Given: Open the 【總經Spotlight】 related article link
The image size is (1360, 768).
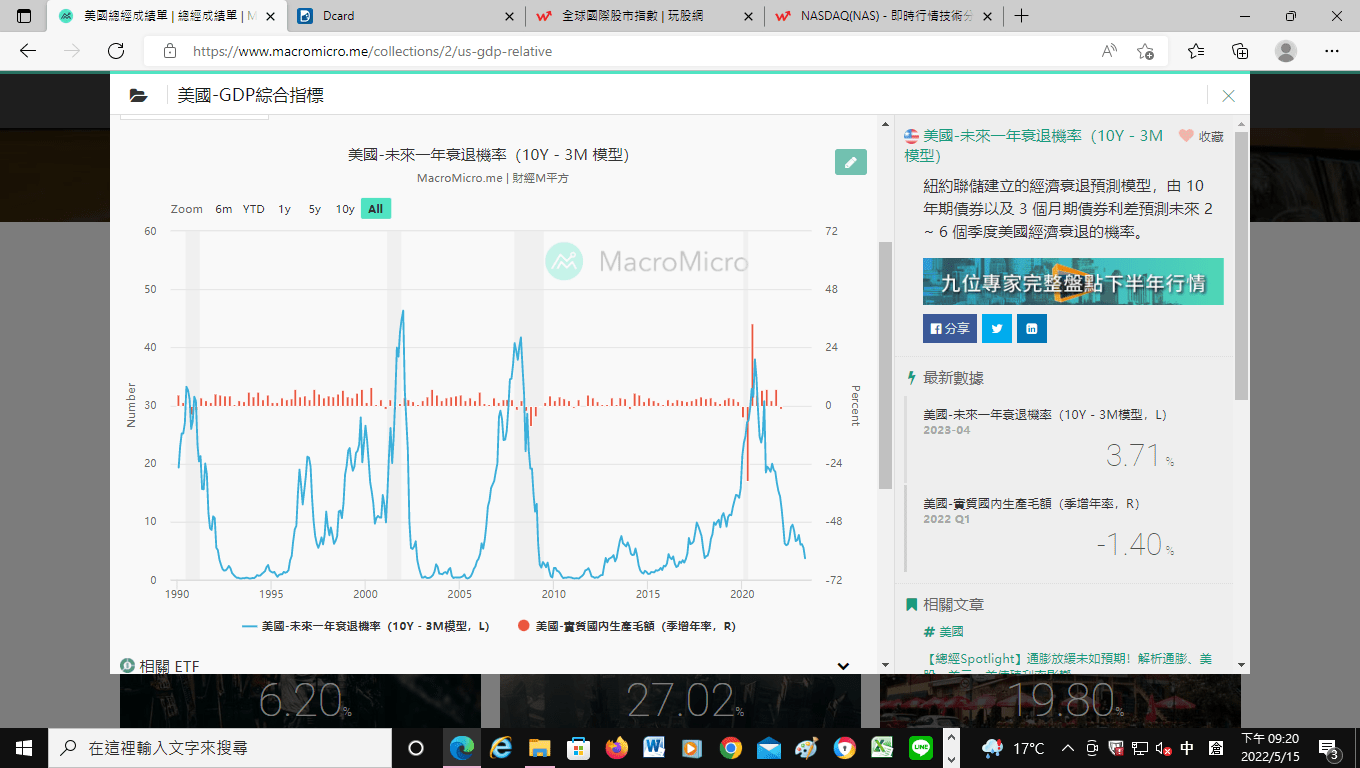Looking at the screenshot, I should 1070,659.
